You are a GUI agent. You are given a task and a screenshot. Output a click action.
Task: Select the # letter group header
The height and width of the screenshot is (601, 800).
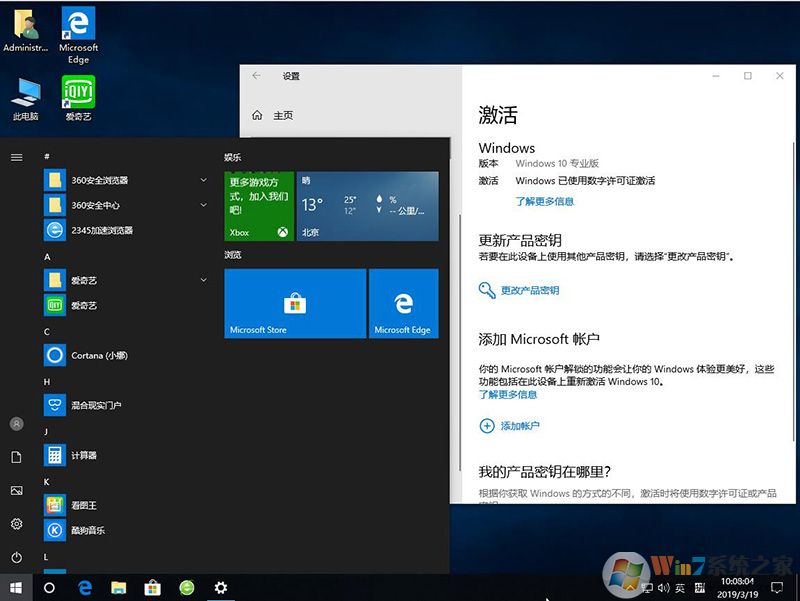click(46, 157)
